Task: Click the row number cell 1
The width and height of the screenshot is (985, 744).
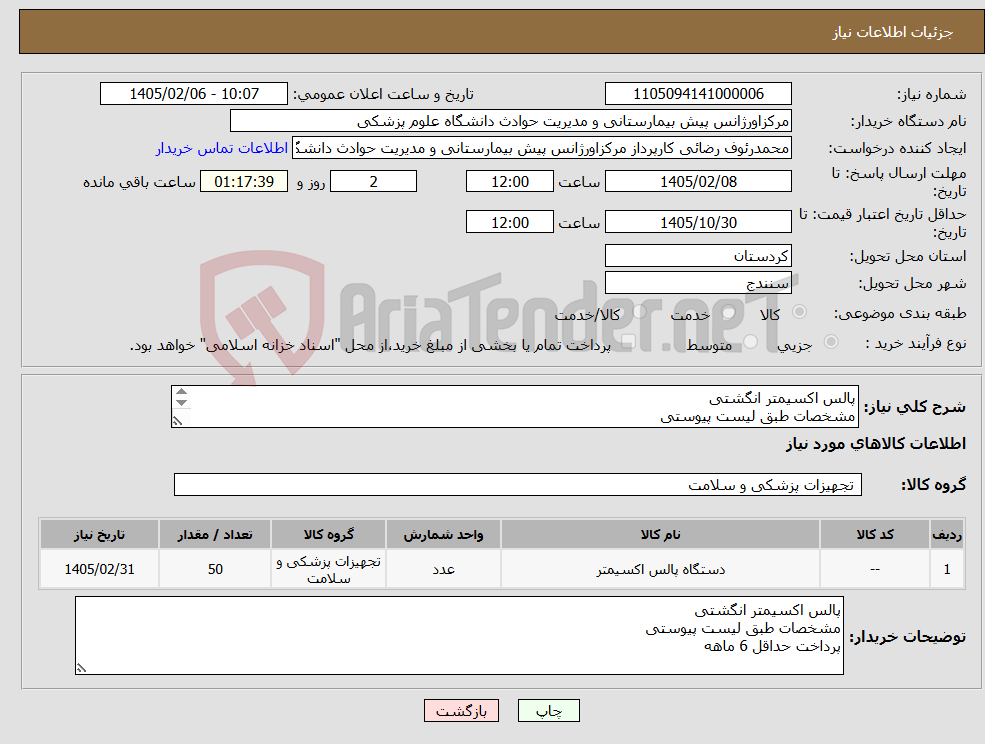Action: 947,569
